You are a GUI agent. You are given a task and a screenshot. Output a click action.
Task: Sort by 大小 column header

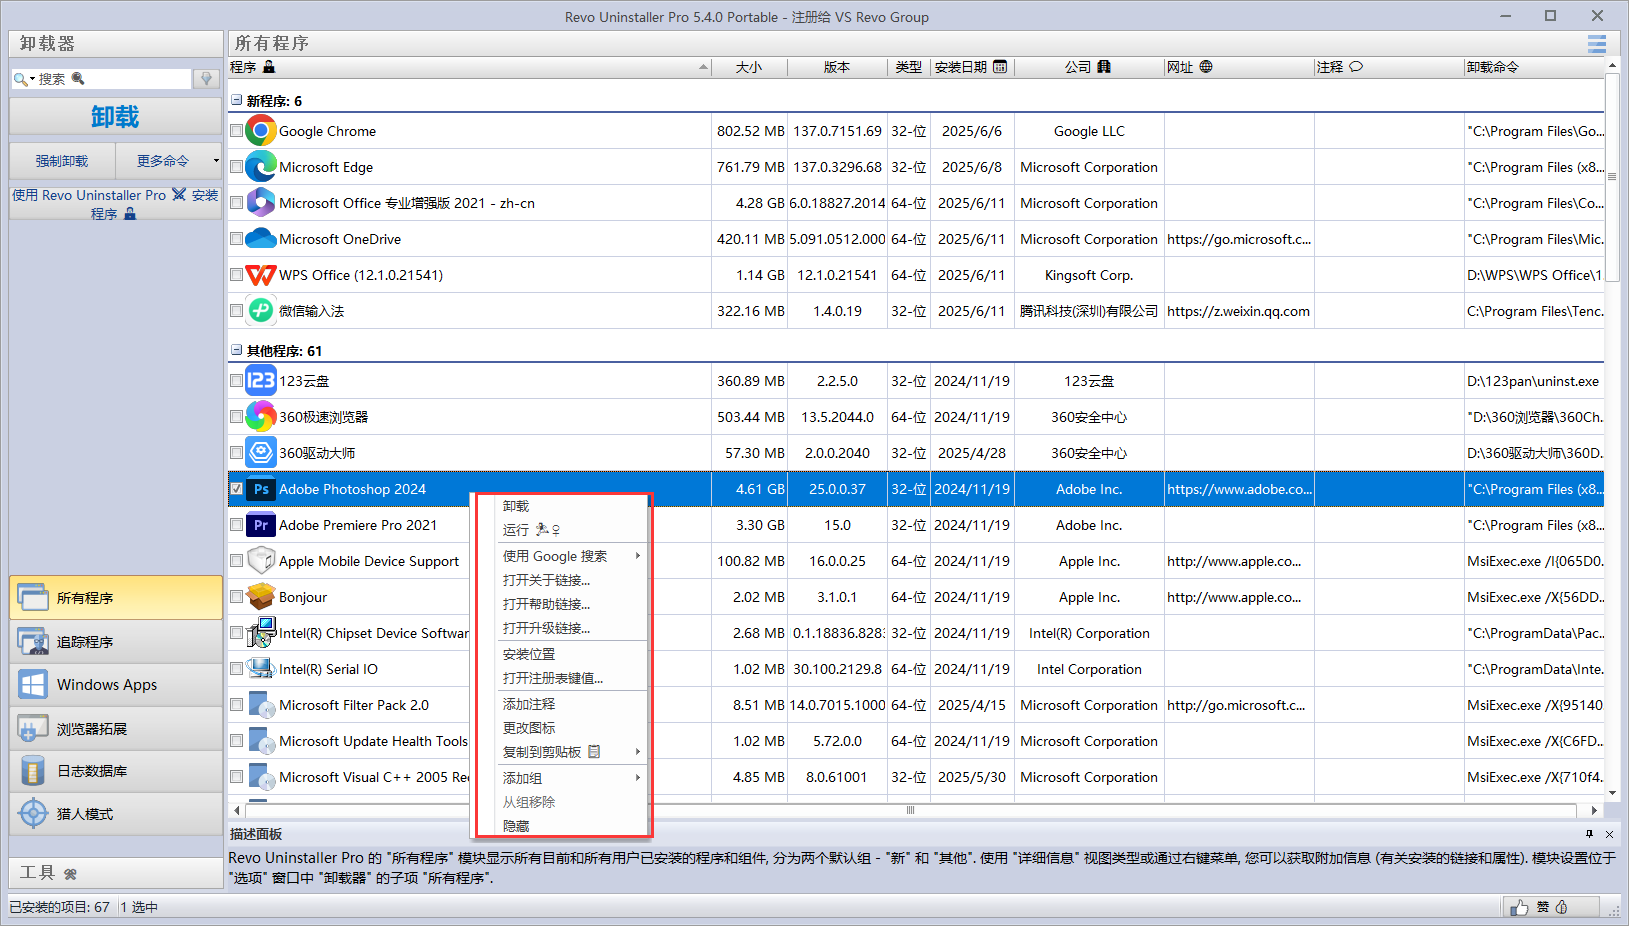pos(749,67)
